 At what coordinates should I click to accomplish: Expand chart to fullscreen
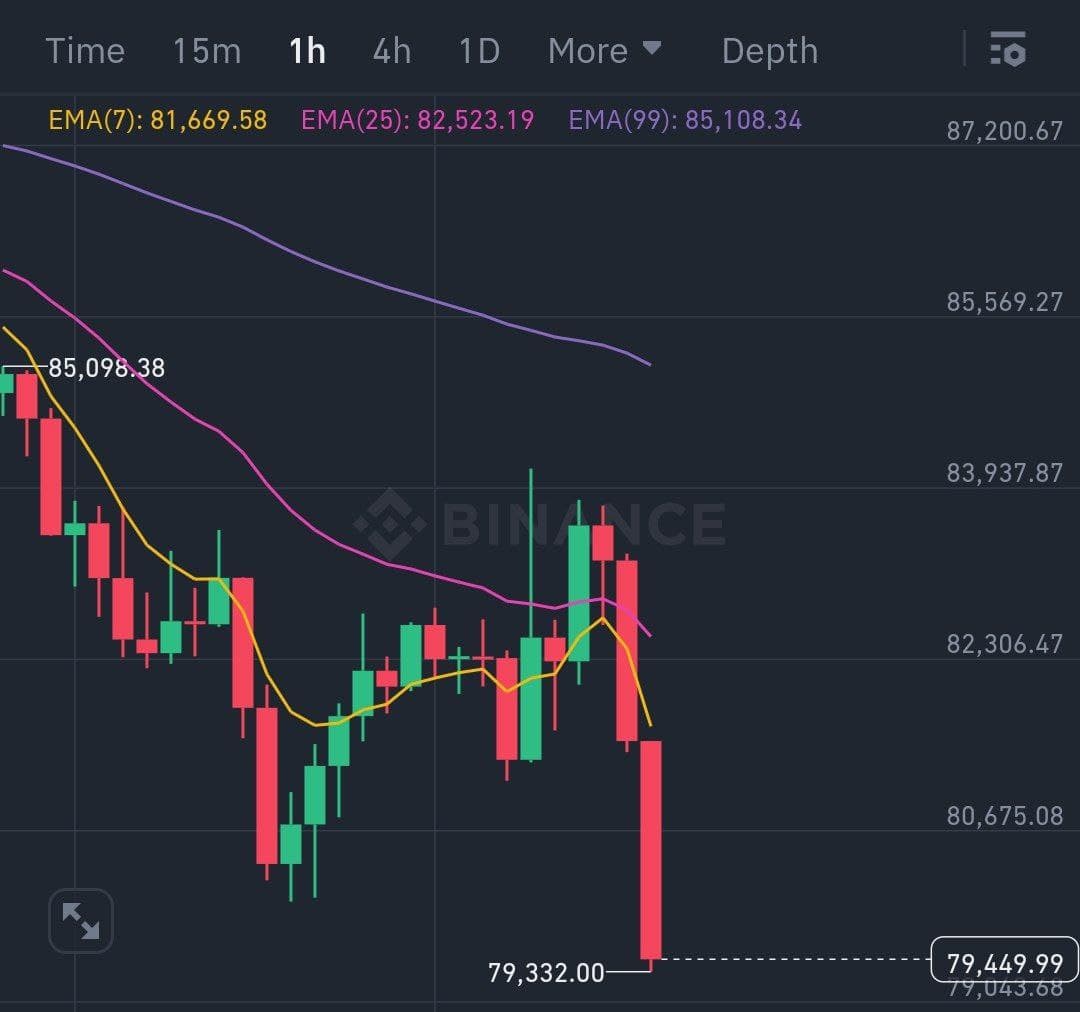point(81,920)
